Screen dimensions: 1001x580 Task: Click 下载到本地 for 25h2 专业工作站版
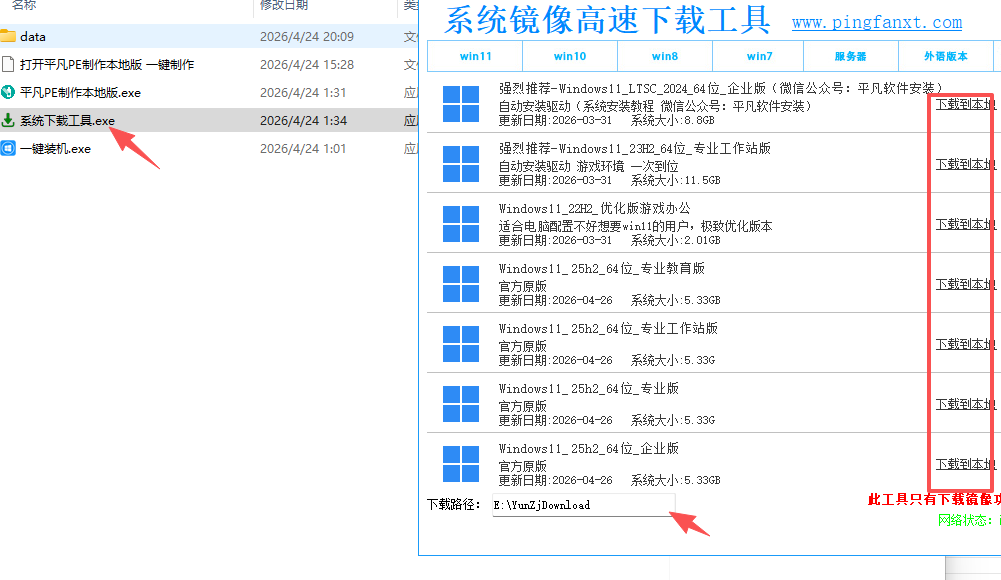[x=965, y=344]
